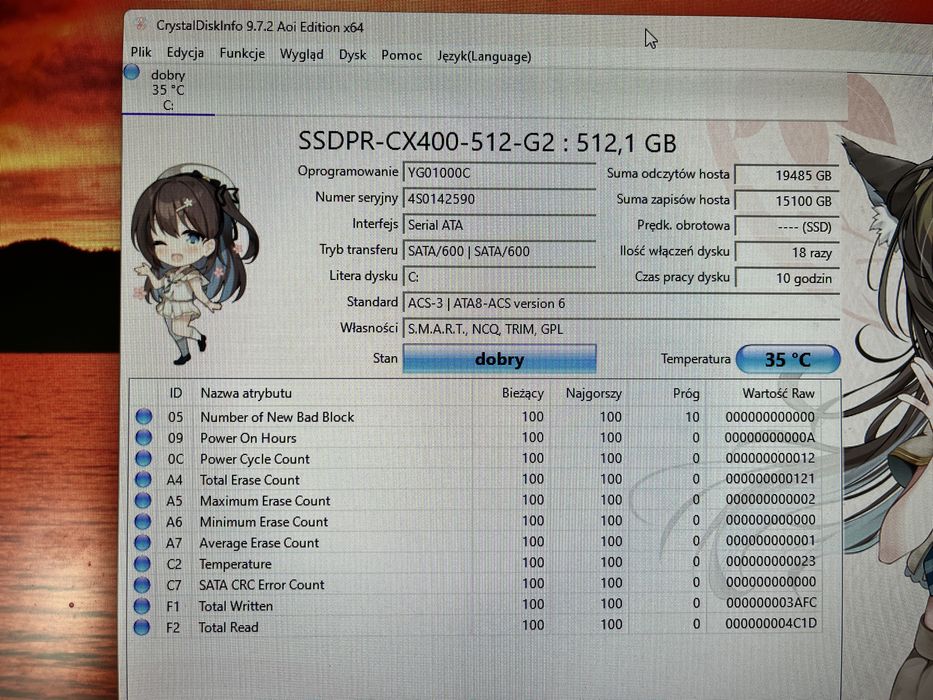Click the status orb for attribute 05
933x700 pixels.
point(143,417)
